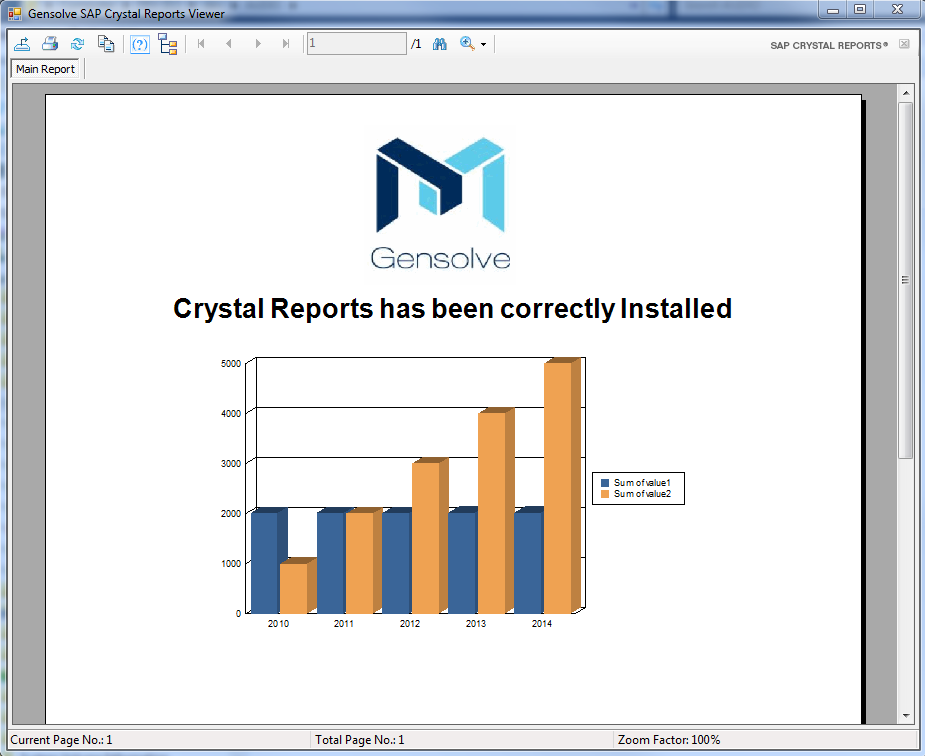Click the vertical scrollbar up arrow
This screenshot has width=925, height=756.
coord(906,92)
